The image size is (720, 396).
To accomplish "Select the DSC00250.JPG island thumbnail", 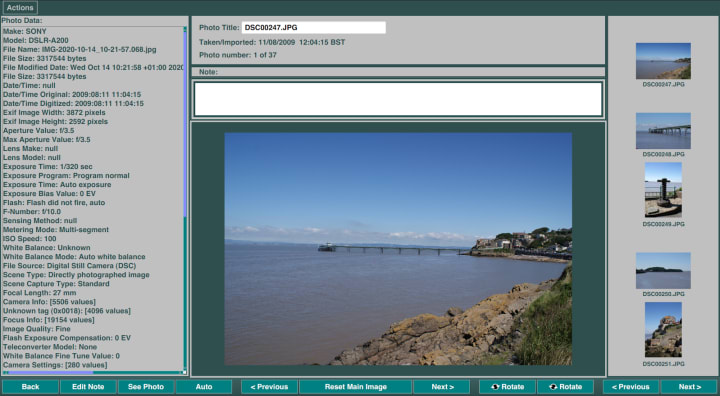I will coord(663,271).
